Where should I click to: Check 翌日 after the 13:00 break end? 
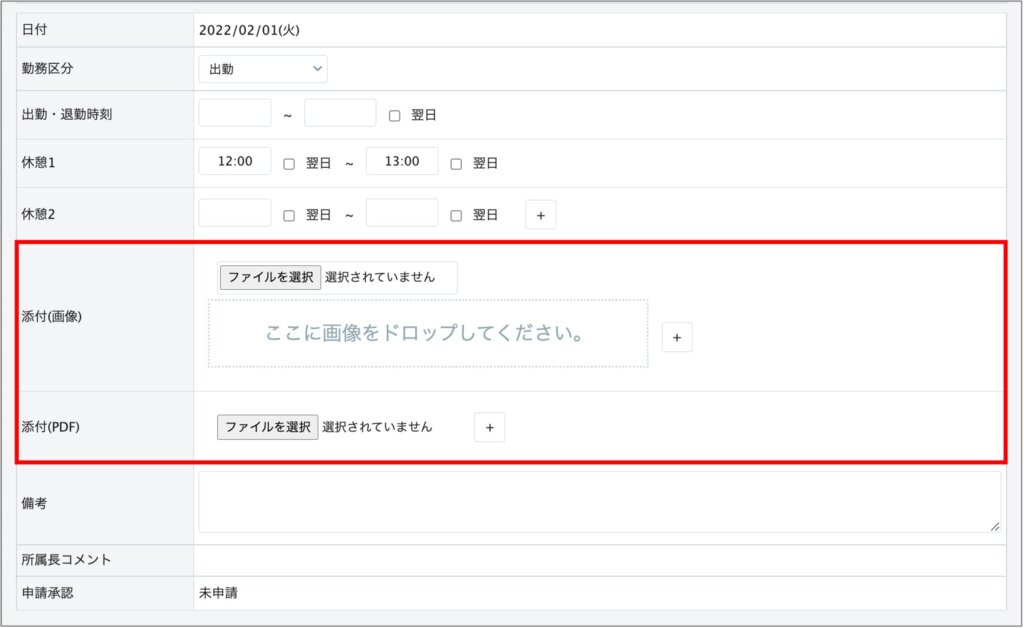point(456,163)
